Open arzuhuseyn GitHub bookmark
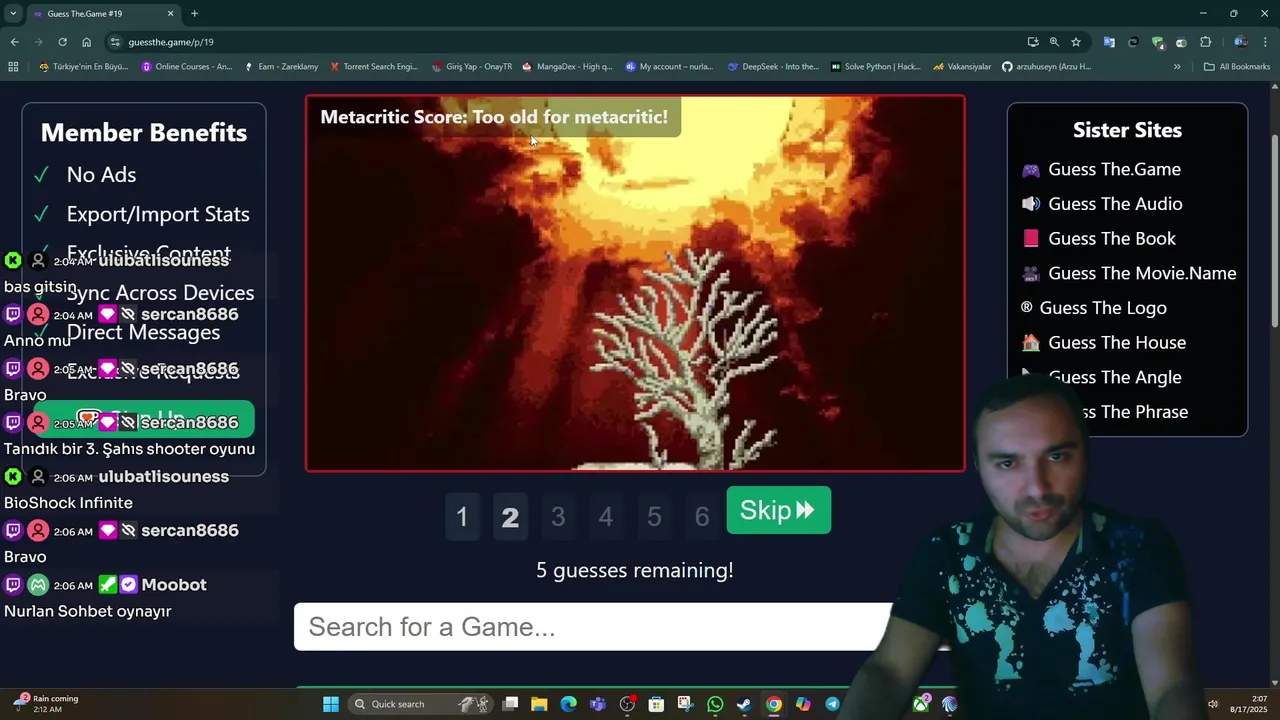The height and width of the screenshot is (720, 1280). click(x=1047, y=67)
